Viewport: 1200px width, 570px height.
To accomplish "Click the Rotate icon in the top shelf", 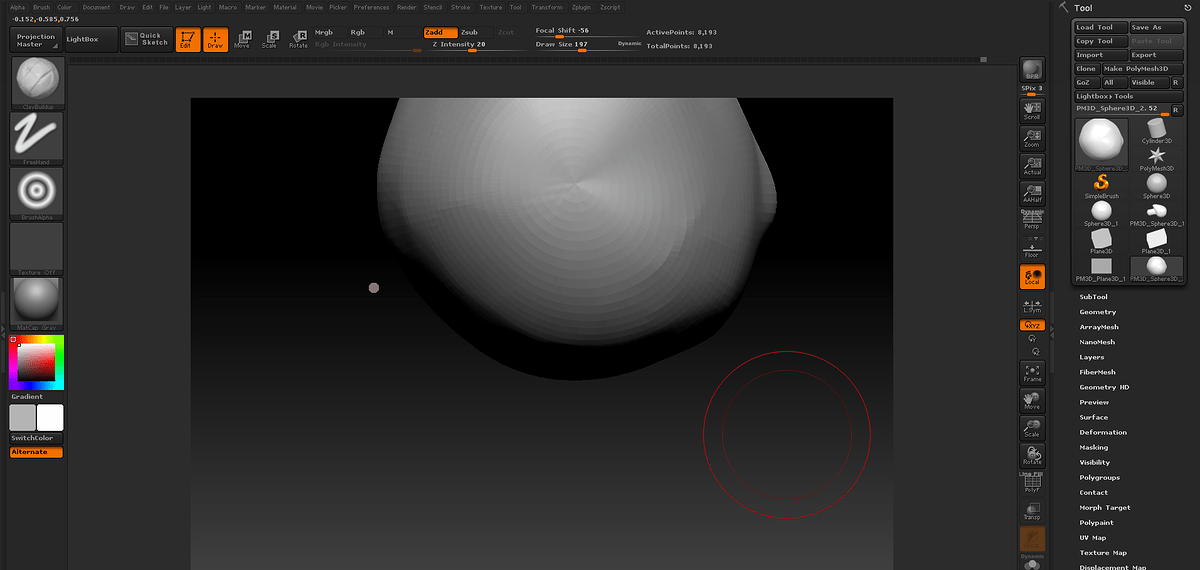I will [x=298, y=39].
